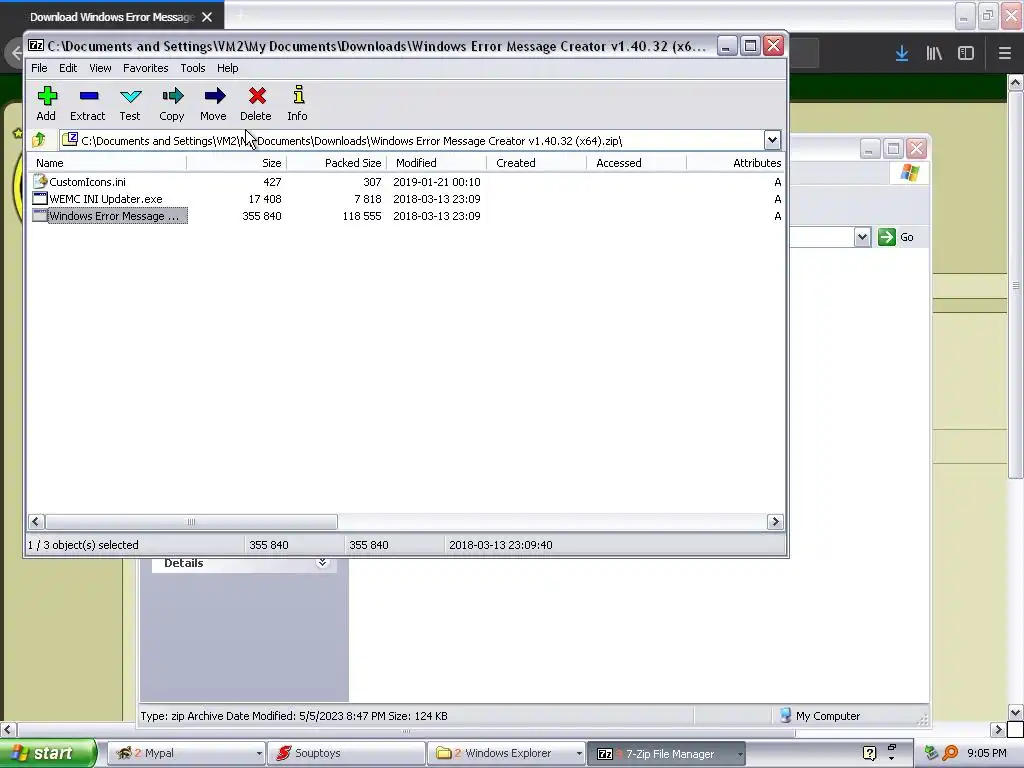Expand the 7-Zip address path dropdown
The width and height of the screenshot is (1024, 768).
772,140
